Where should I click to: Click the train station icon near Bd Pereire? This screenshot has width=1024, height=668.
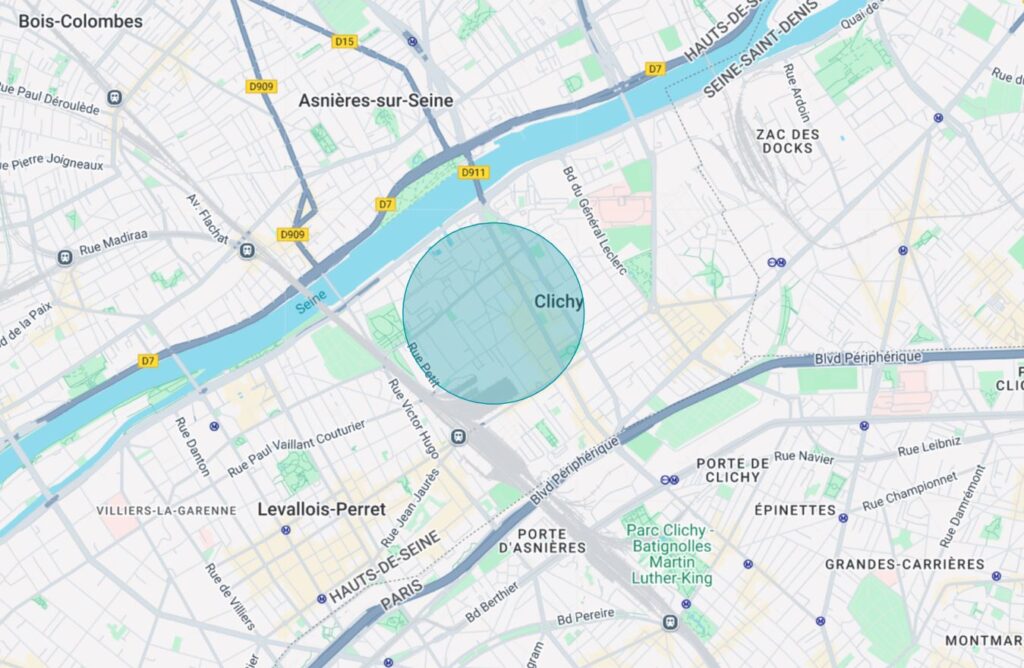pos(670,622)
